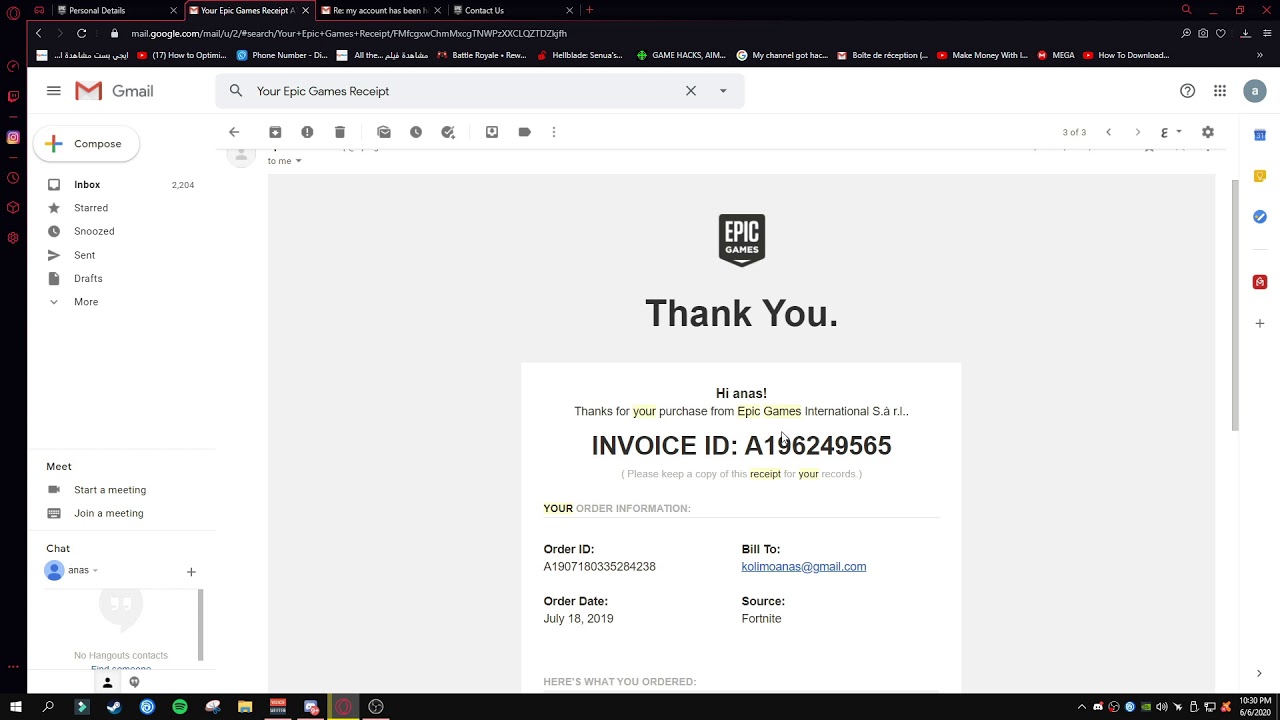
Task: Go to the newer email arrow
Action: point(1108,132)
